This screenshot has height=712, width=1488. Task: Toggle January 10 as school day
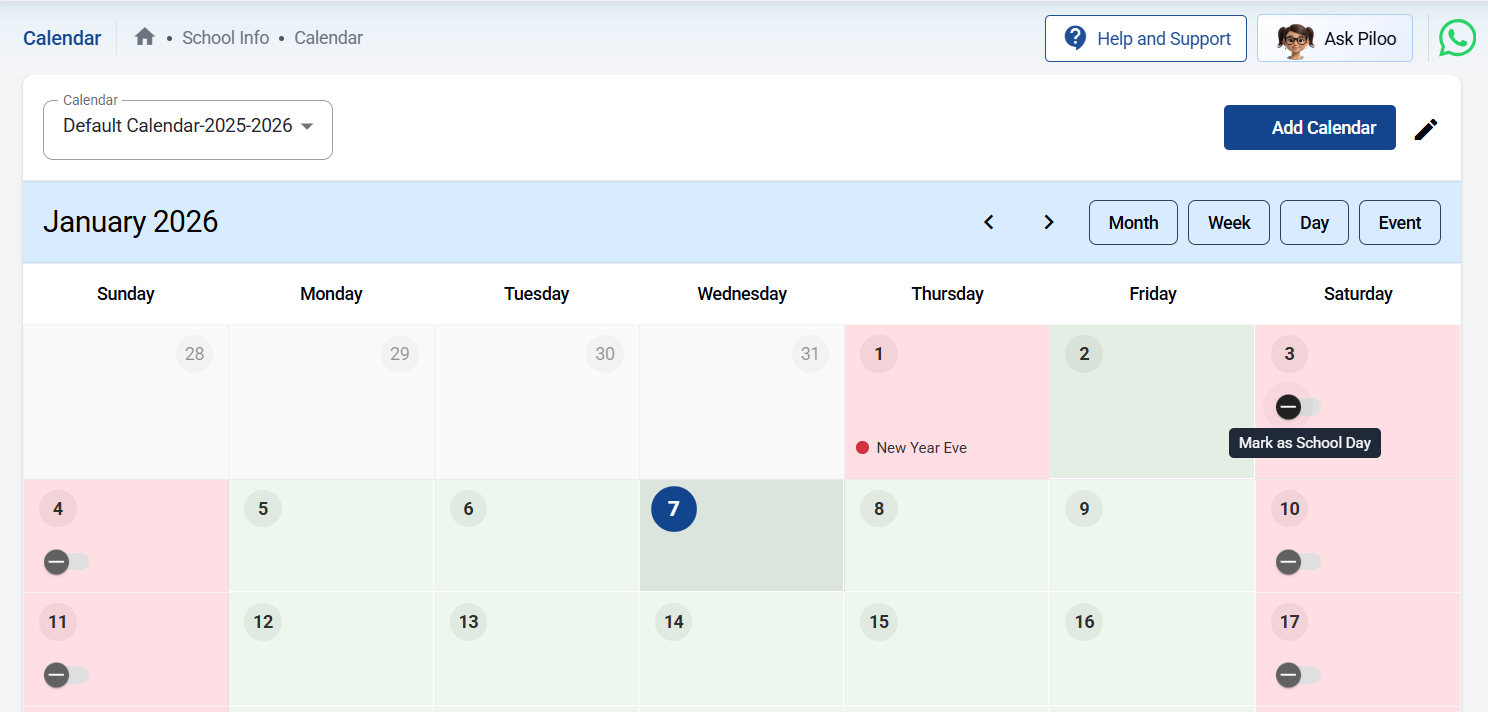coord(1296,562)
